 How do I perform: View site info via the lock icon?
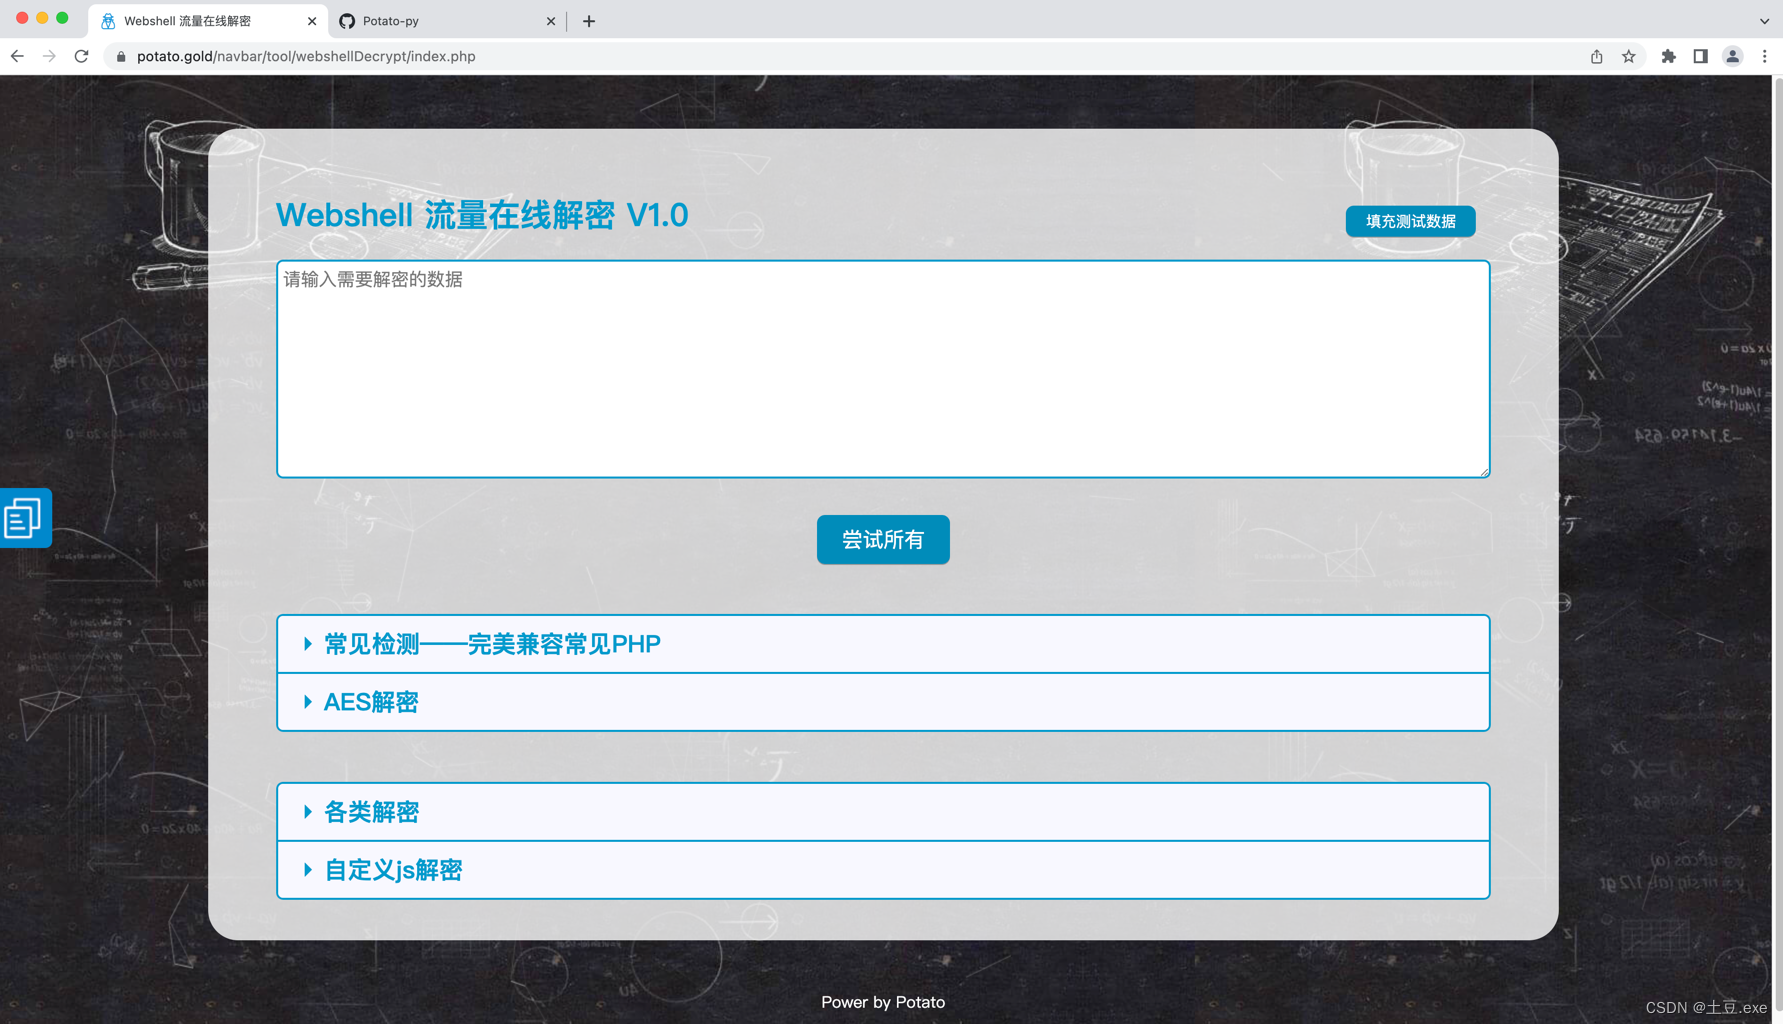pos(121,56)
